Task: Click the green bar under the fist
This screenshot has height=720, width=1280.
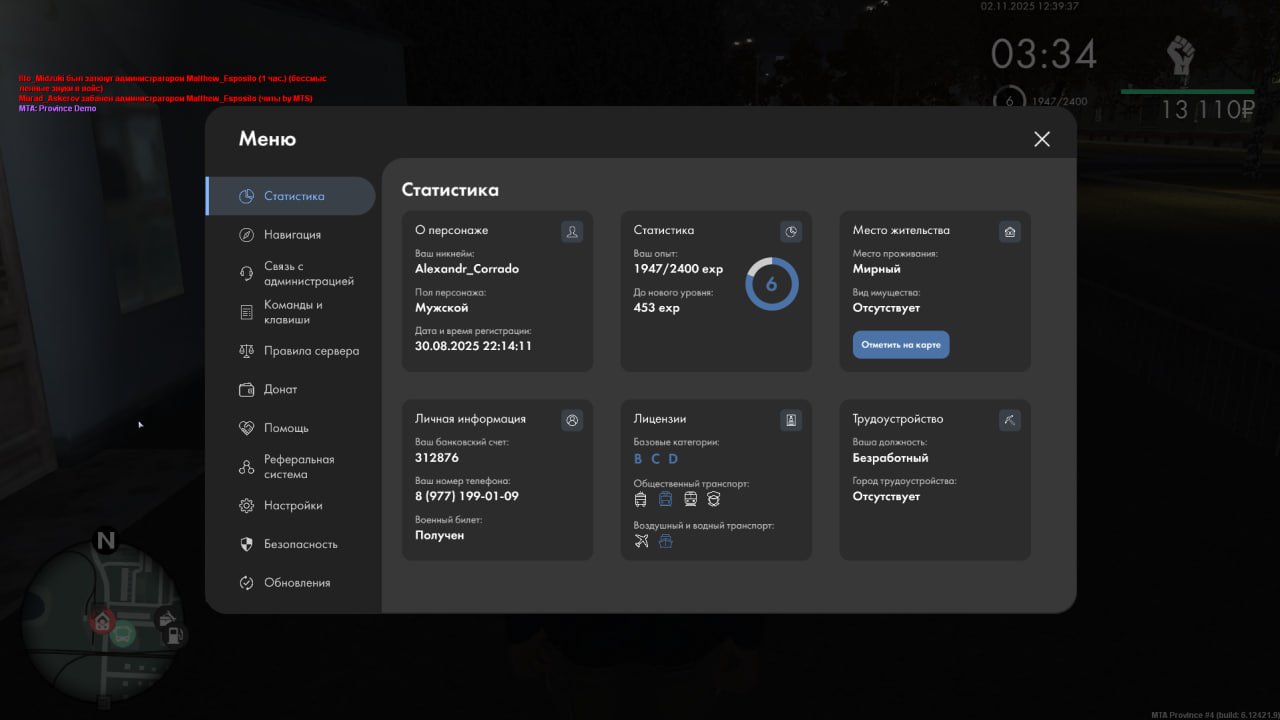Action: 1187,91
